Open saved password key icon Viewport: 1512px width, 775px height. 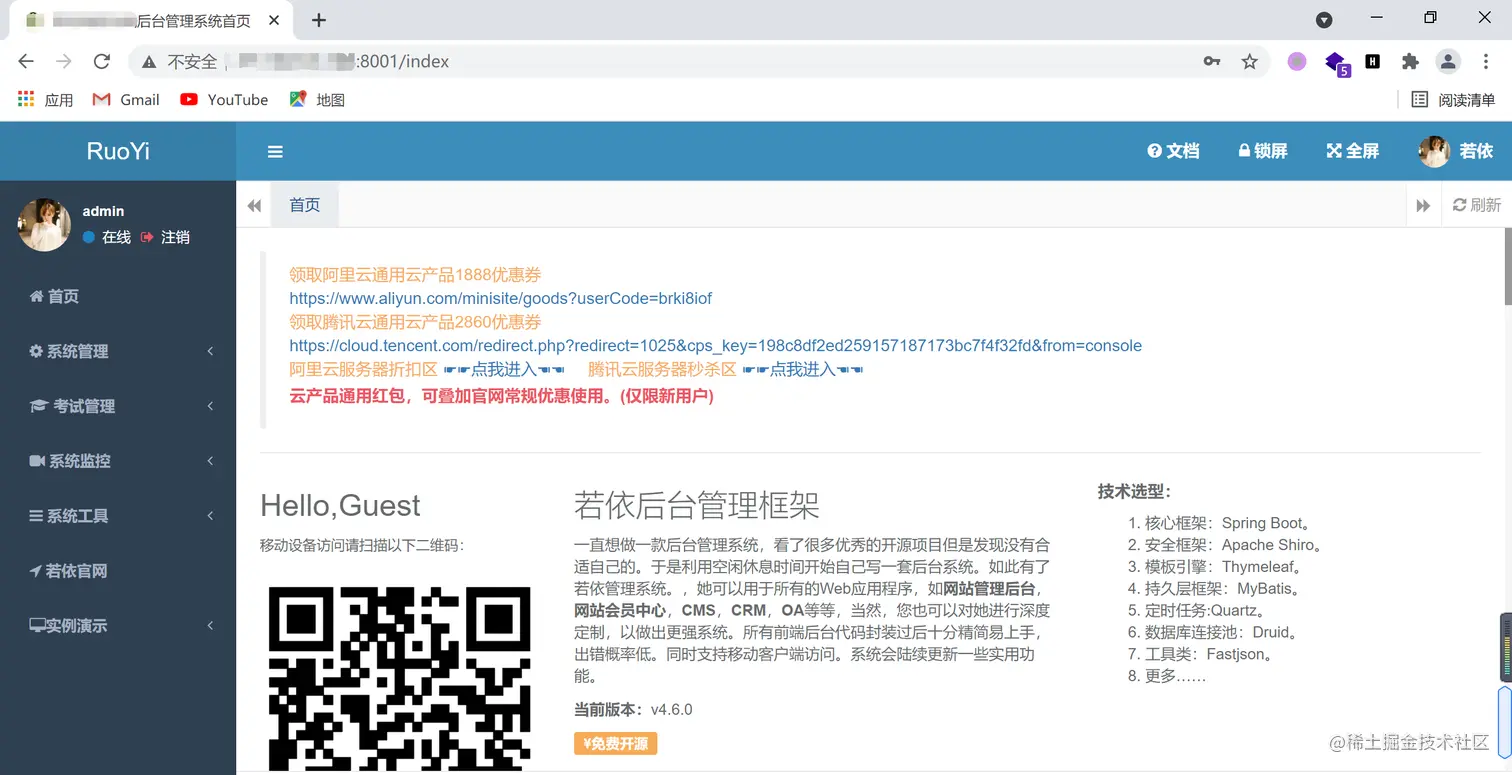click(x=1212, y=61)
